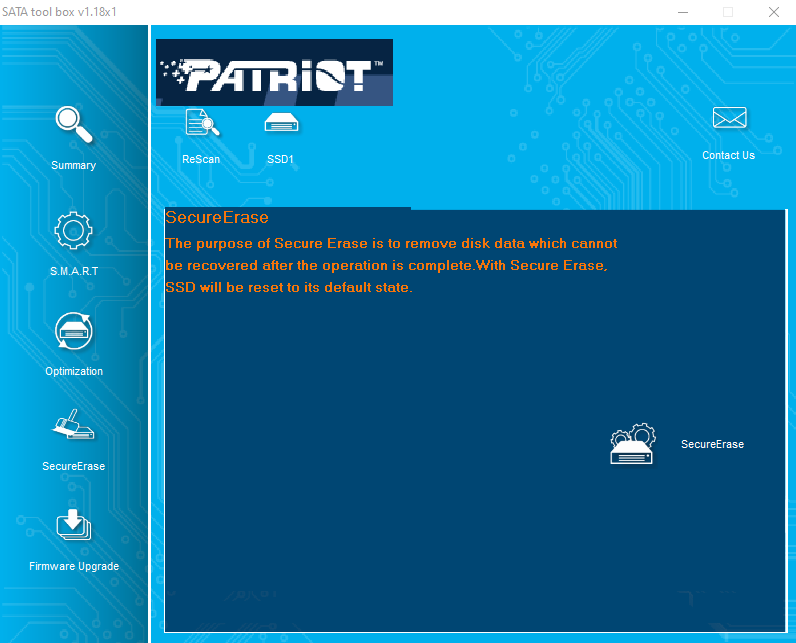Open Contact Us envelope icon
The width and height of the screenshot is (796, 643).
729,118
